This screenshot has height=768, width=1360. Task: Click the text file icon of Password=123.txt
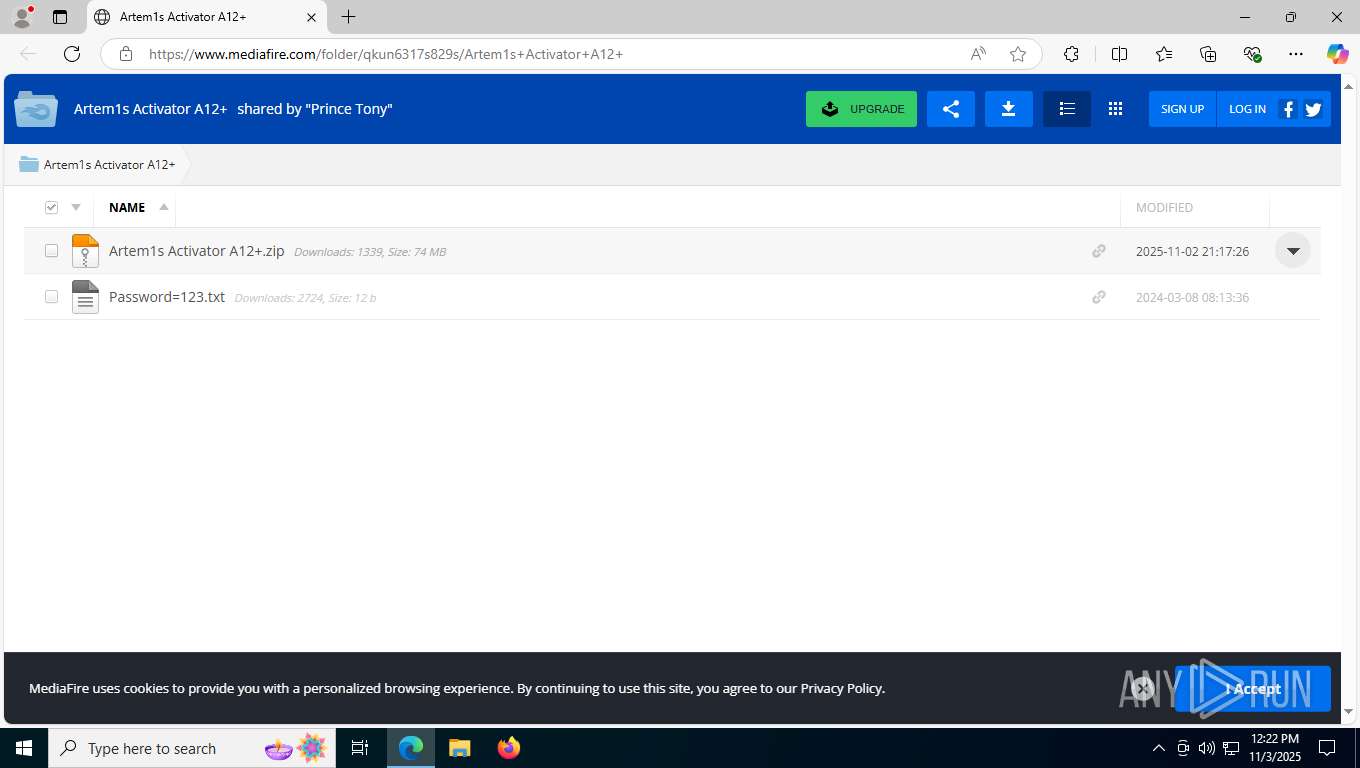pyautogui.click(x=86, y=297)
